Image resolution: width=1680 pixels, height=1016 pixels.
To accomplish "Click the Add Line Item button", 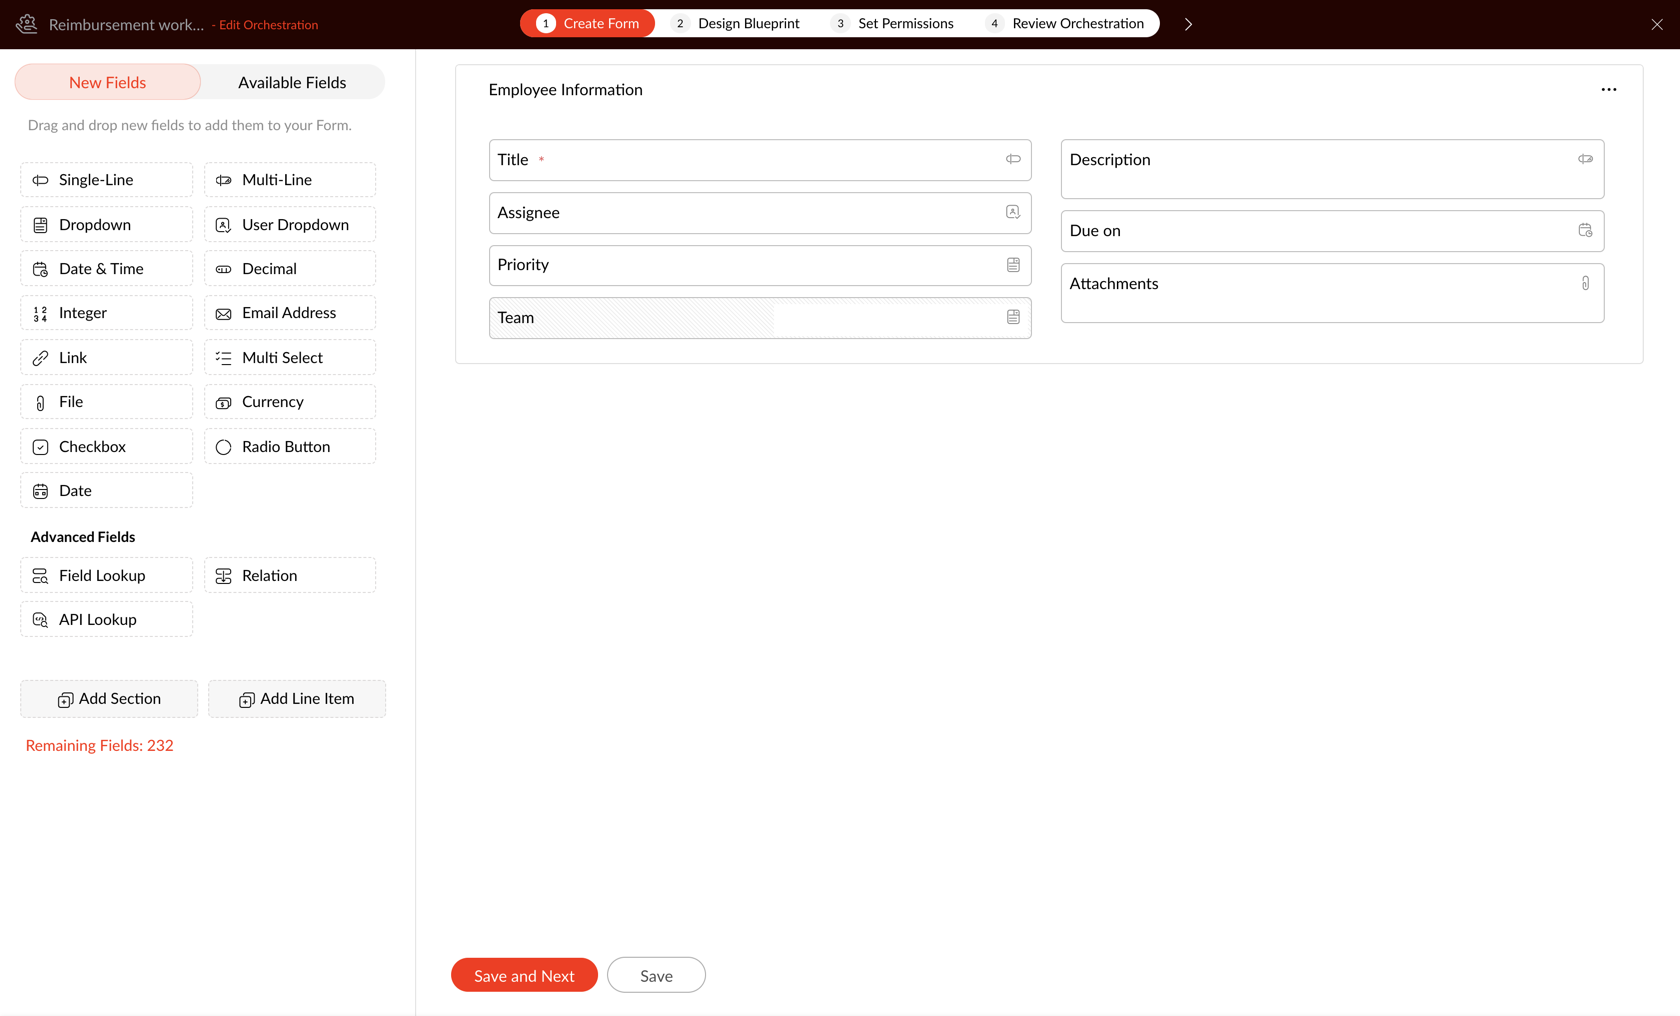I will click(297, 699).
